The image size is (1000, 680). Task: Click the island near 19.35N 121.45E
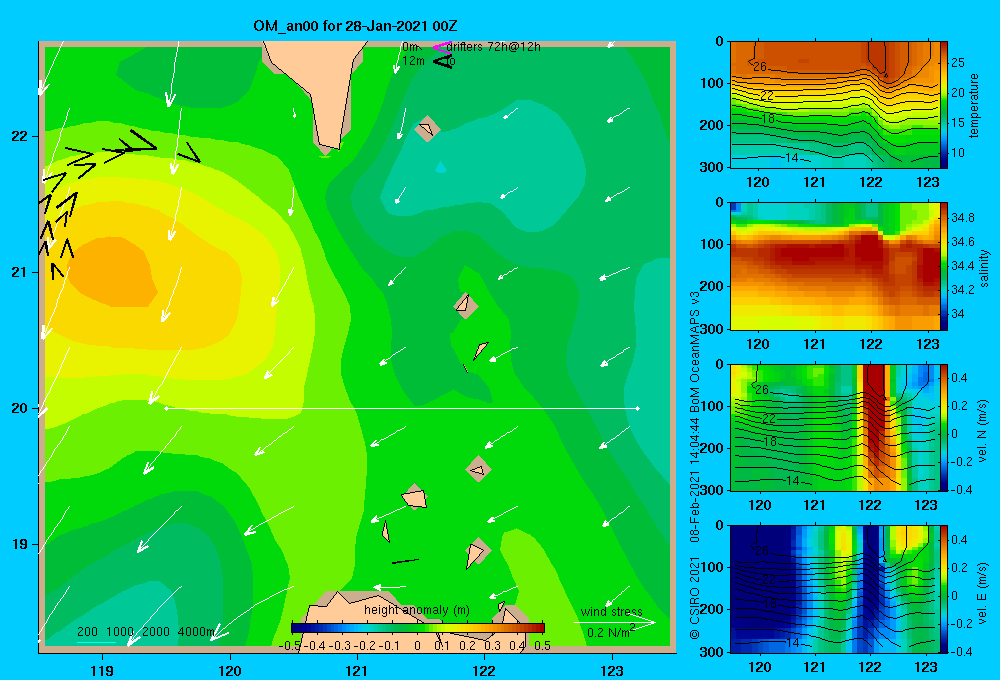pos(415,497)
